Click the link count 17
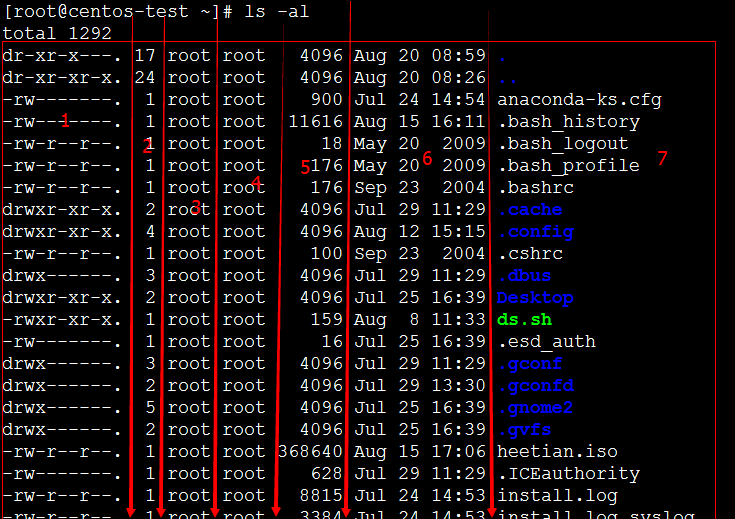The height and width of the screenshot is (519, 735). pos(145,56)
